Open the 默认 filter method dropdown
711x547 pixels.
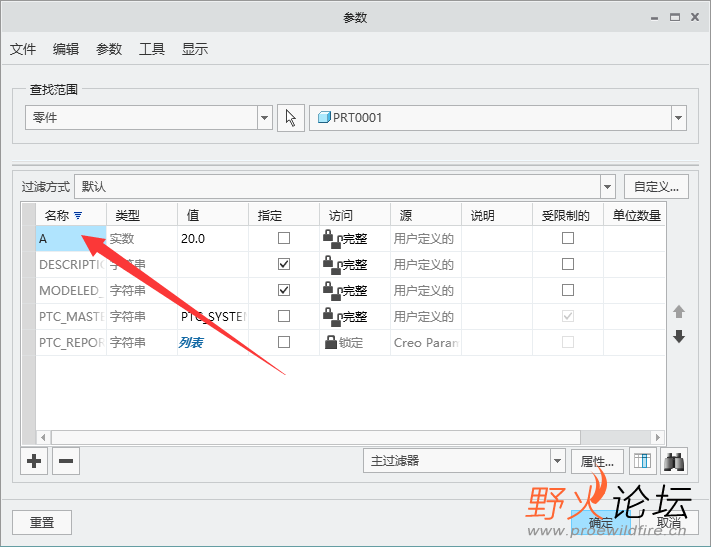(608, 187)
